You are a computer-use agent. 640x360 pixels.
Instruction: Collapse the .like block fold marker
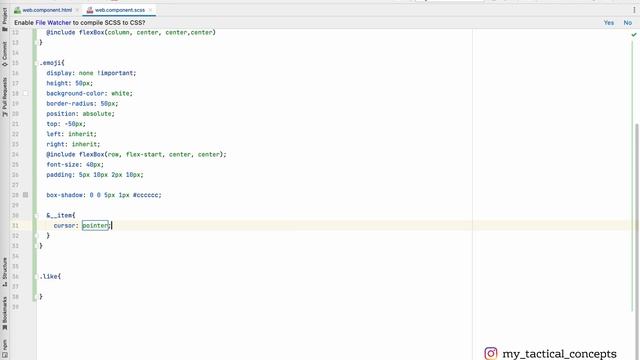pyautogui.click(x=36, y=277)
